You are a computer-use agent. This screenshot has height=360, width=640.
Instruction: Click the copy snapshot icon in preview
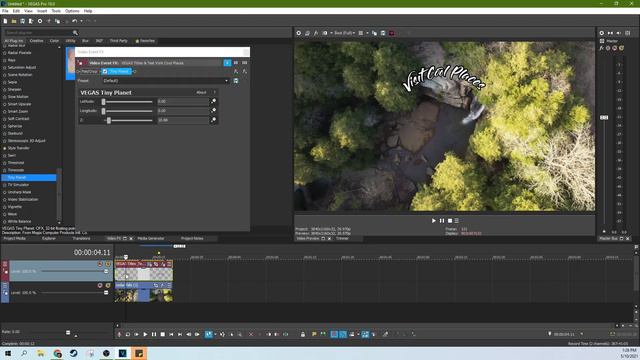point(374,33)
